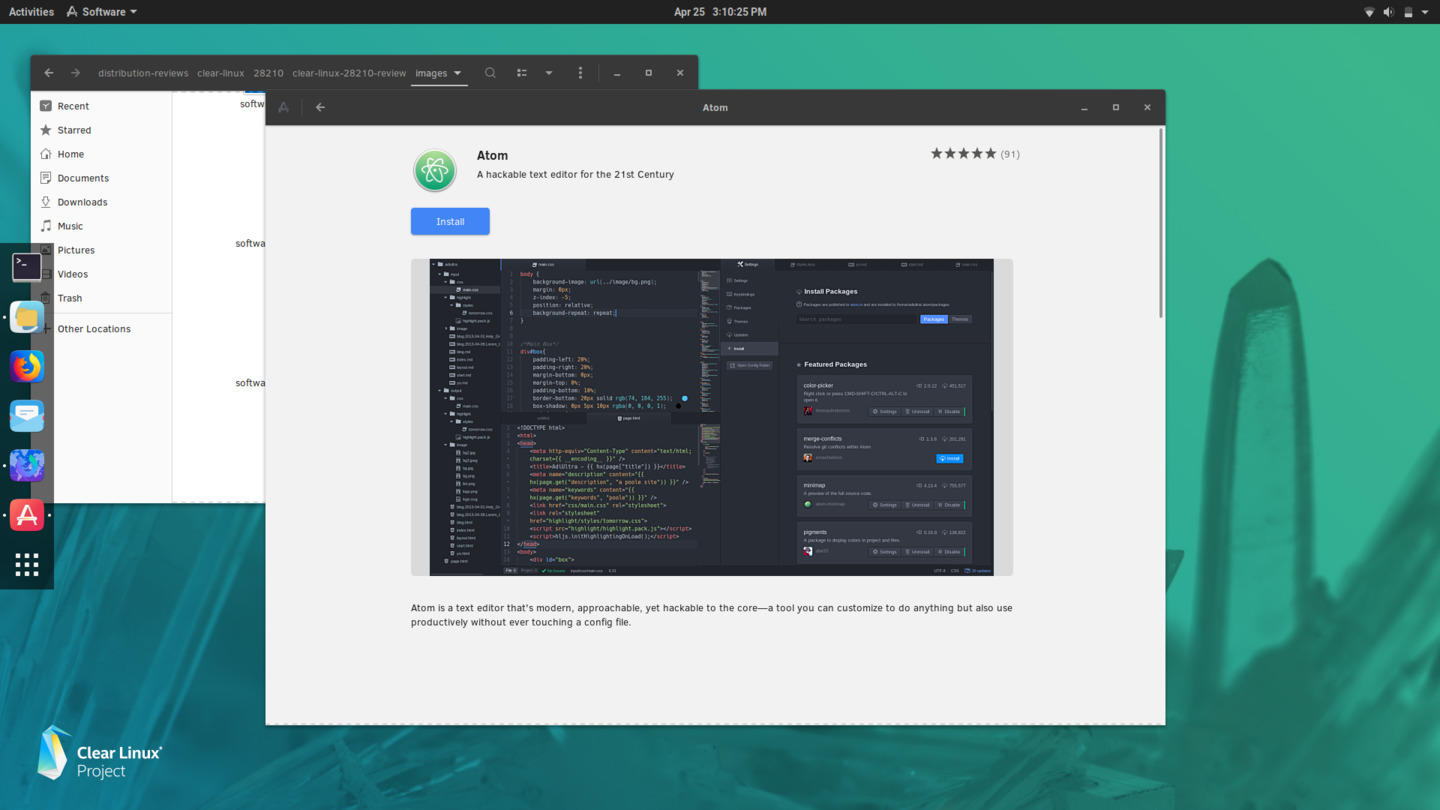Open 28210 path segment

tap(268, 73)
